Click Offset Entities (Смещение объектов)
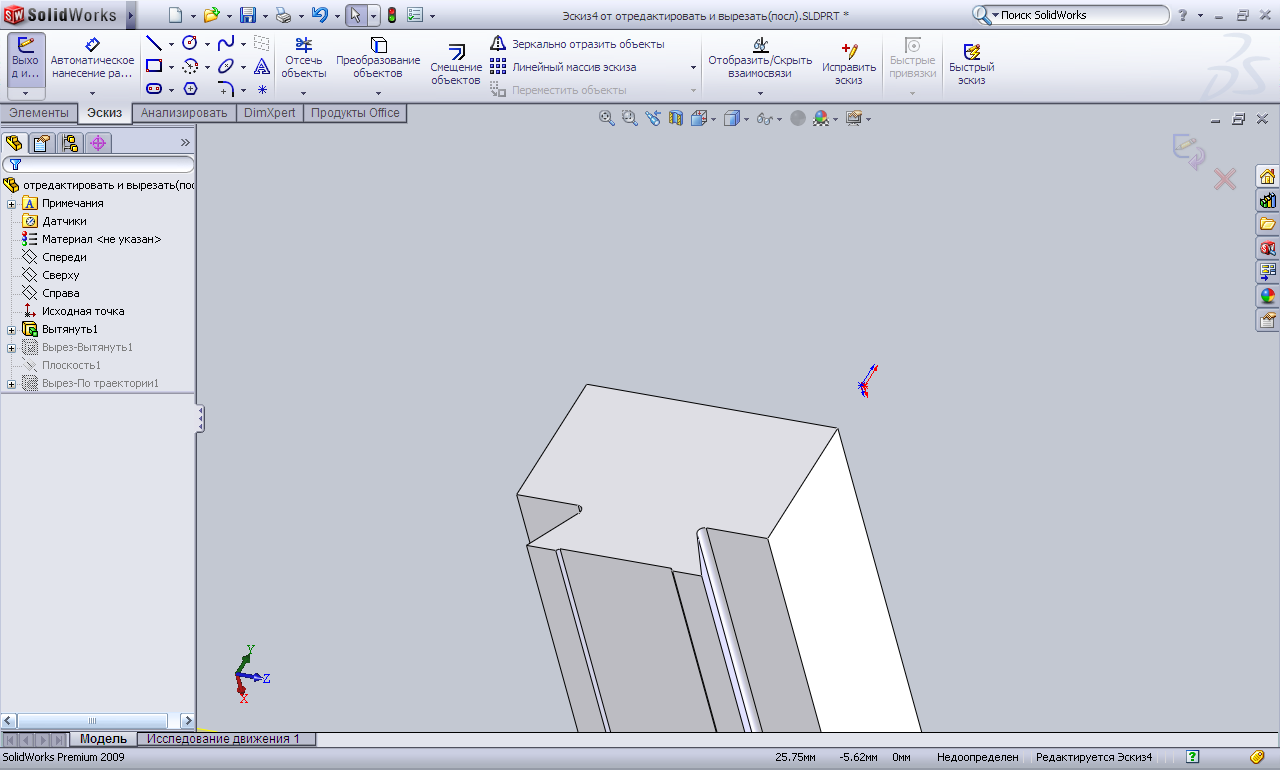The width and height of the screenshot is (1280, 770). click(x=456, y=65)
